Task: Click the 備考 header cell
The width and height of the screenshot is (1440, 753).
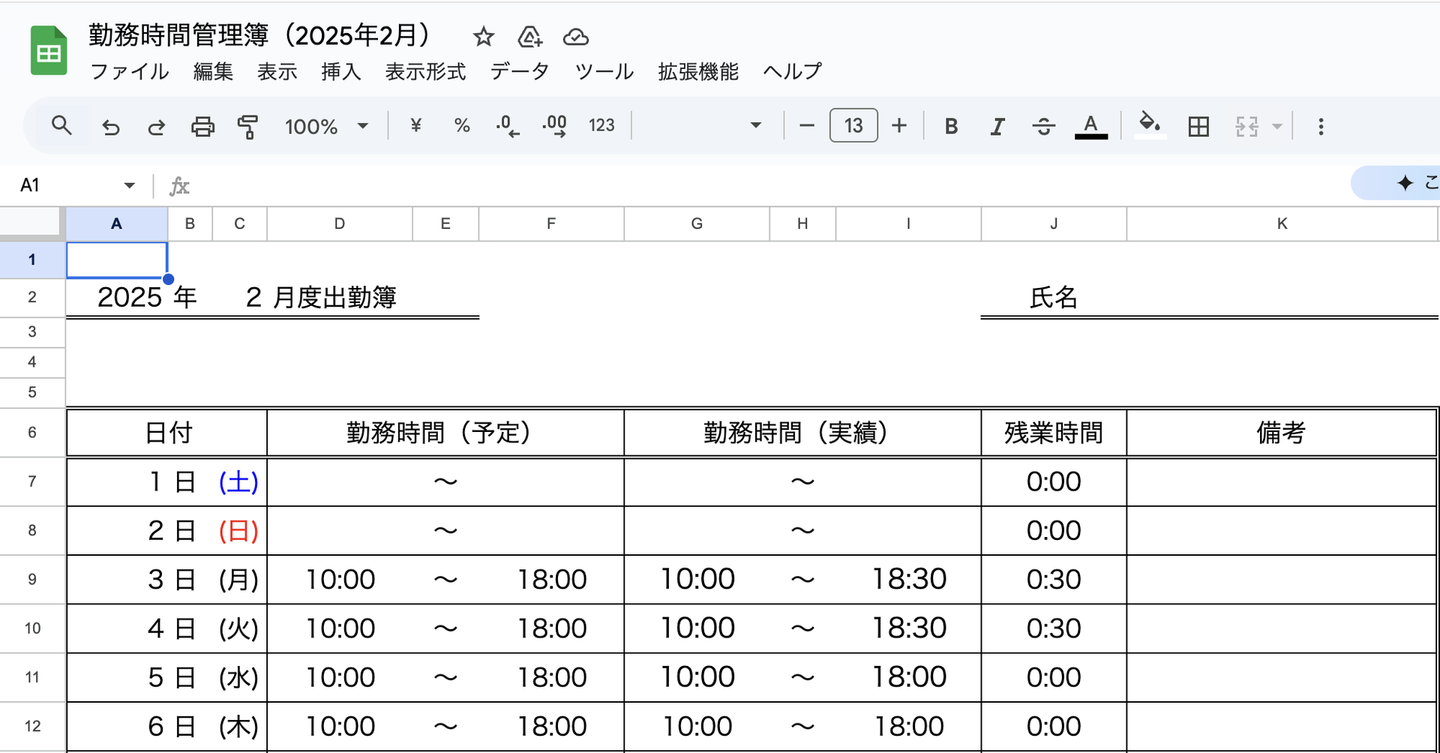Action: (x=1282, y=432)
